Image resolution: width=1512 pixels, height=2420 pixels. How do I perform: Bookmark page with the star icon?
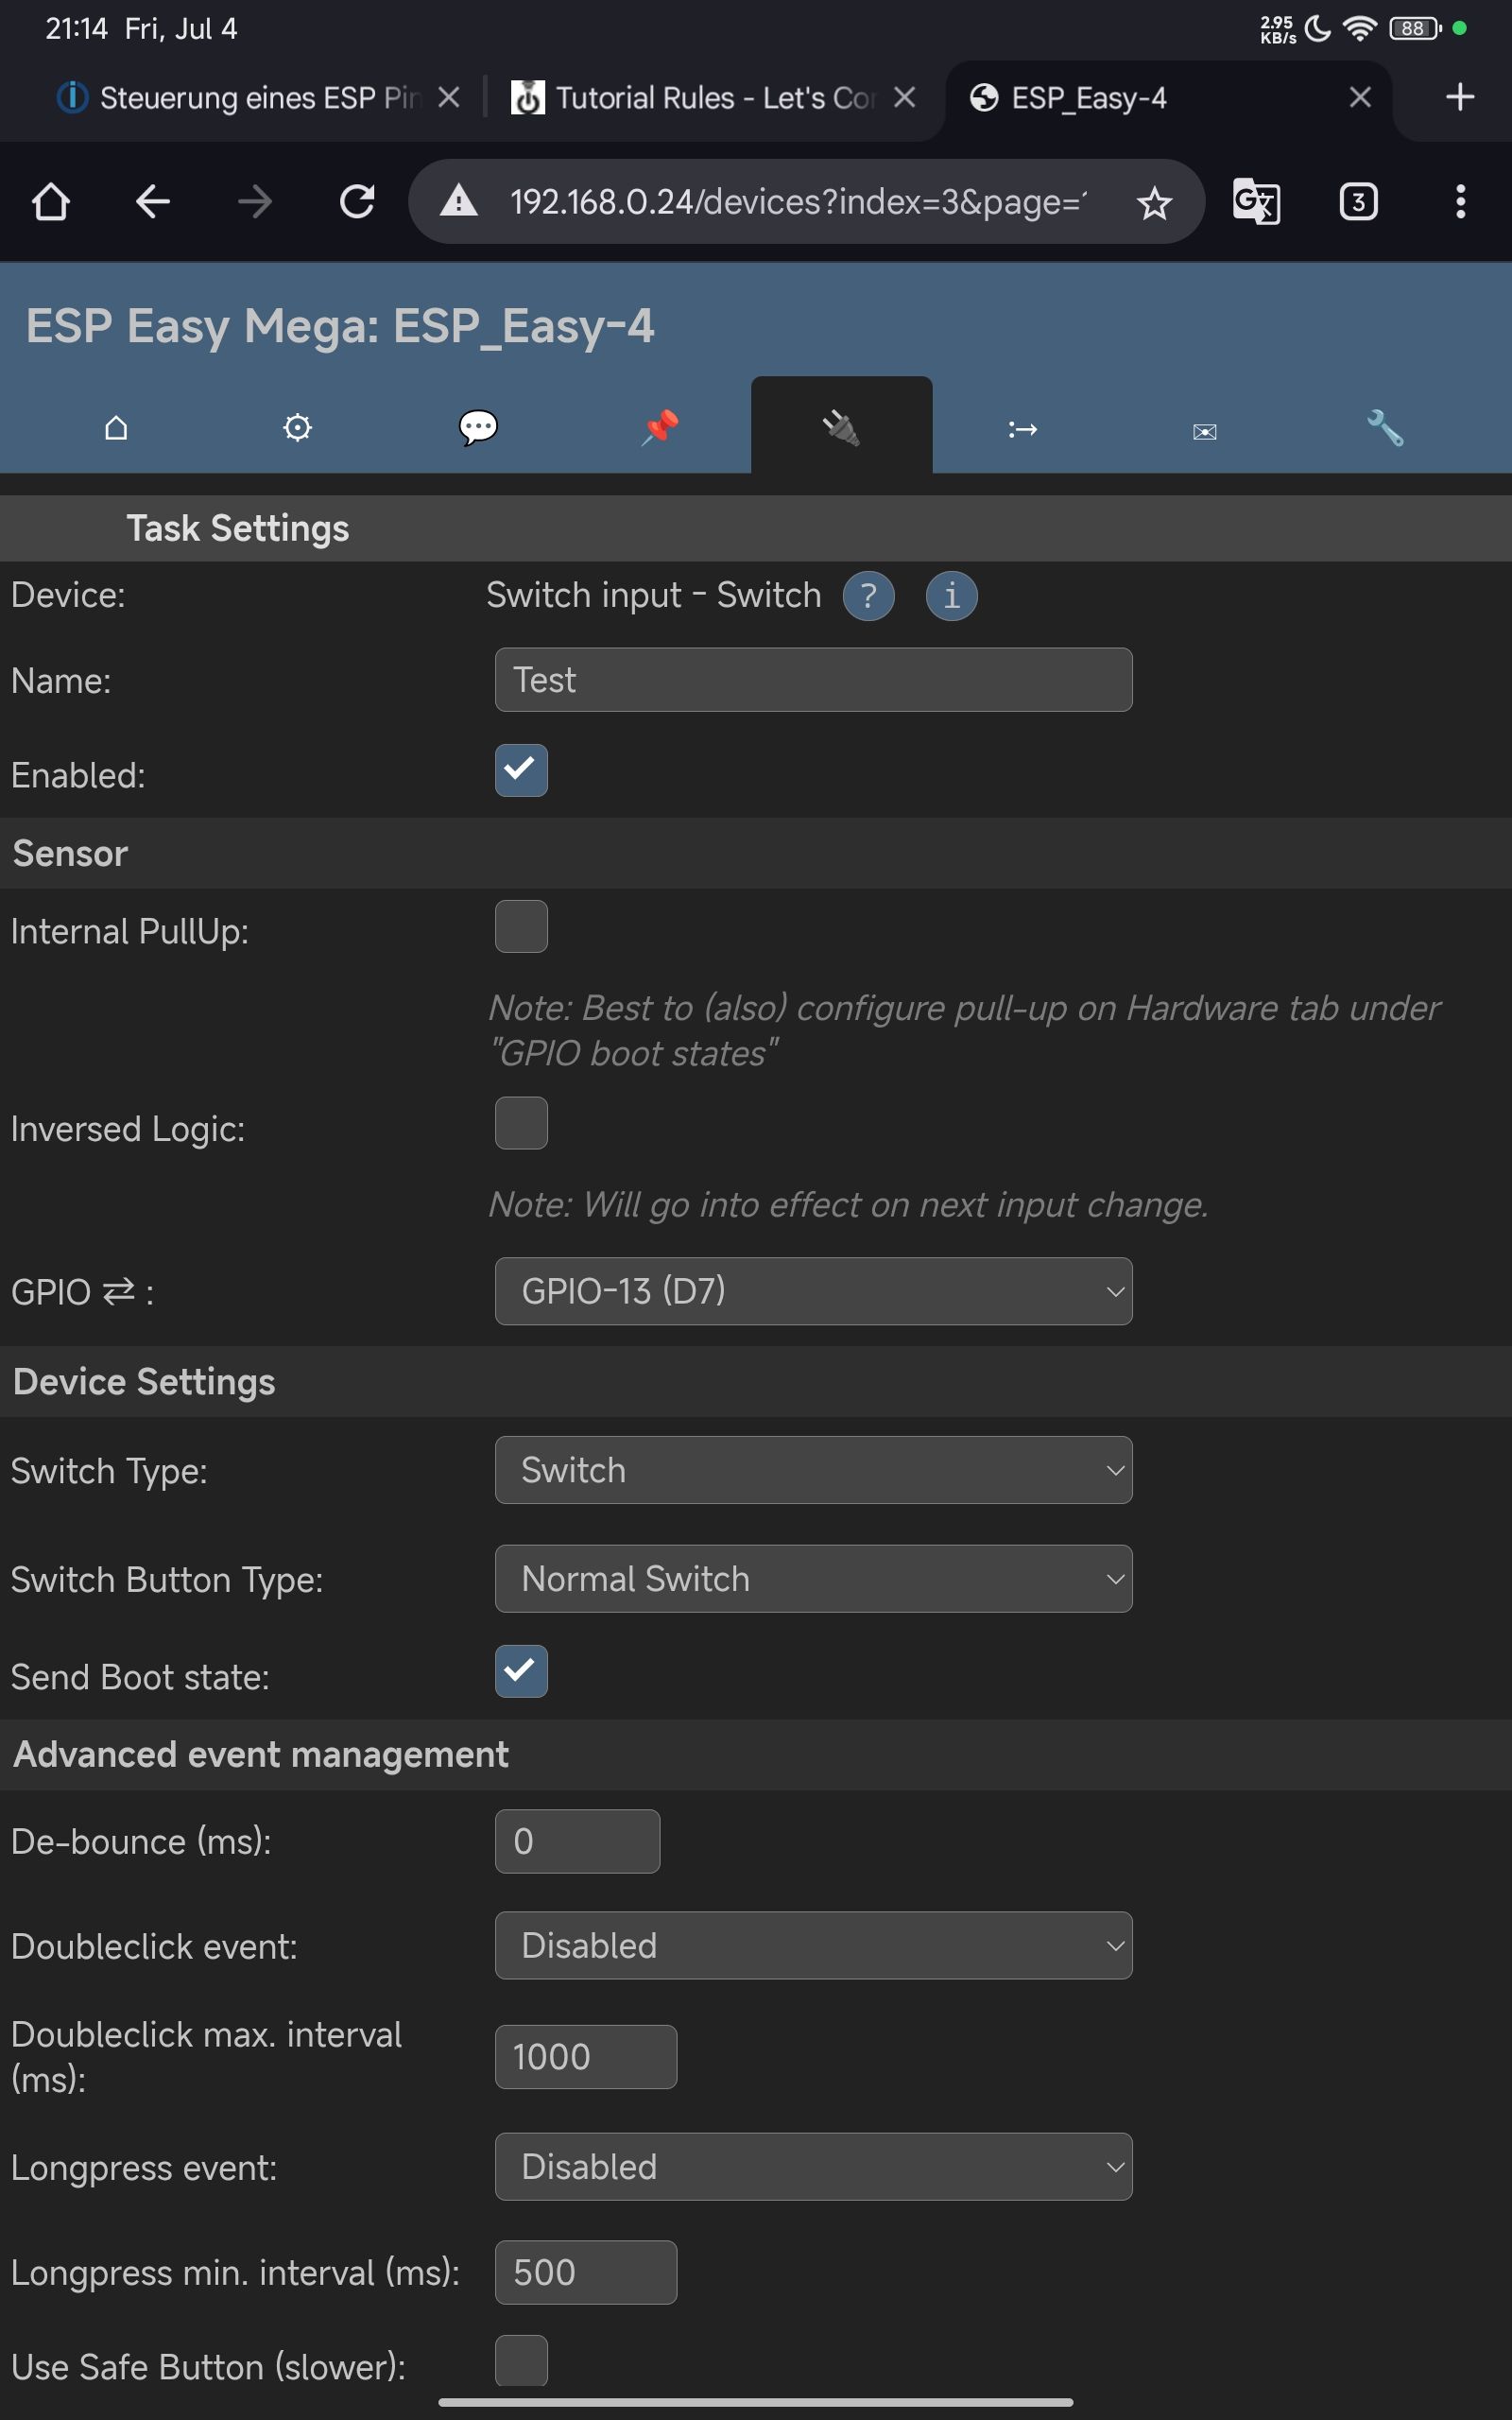pos(1154,203)
